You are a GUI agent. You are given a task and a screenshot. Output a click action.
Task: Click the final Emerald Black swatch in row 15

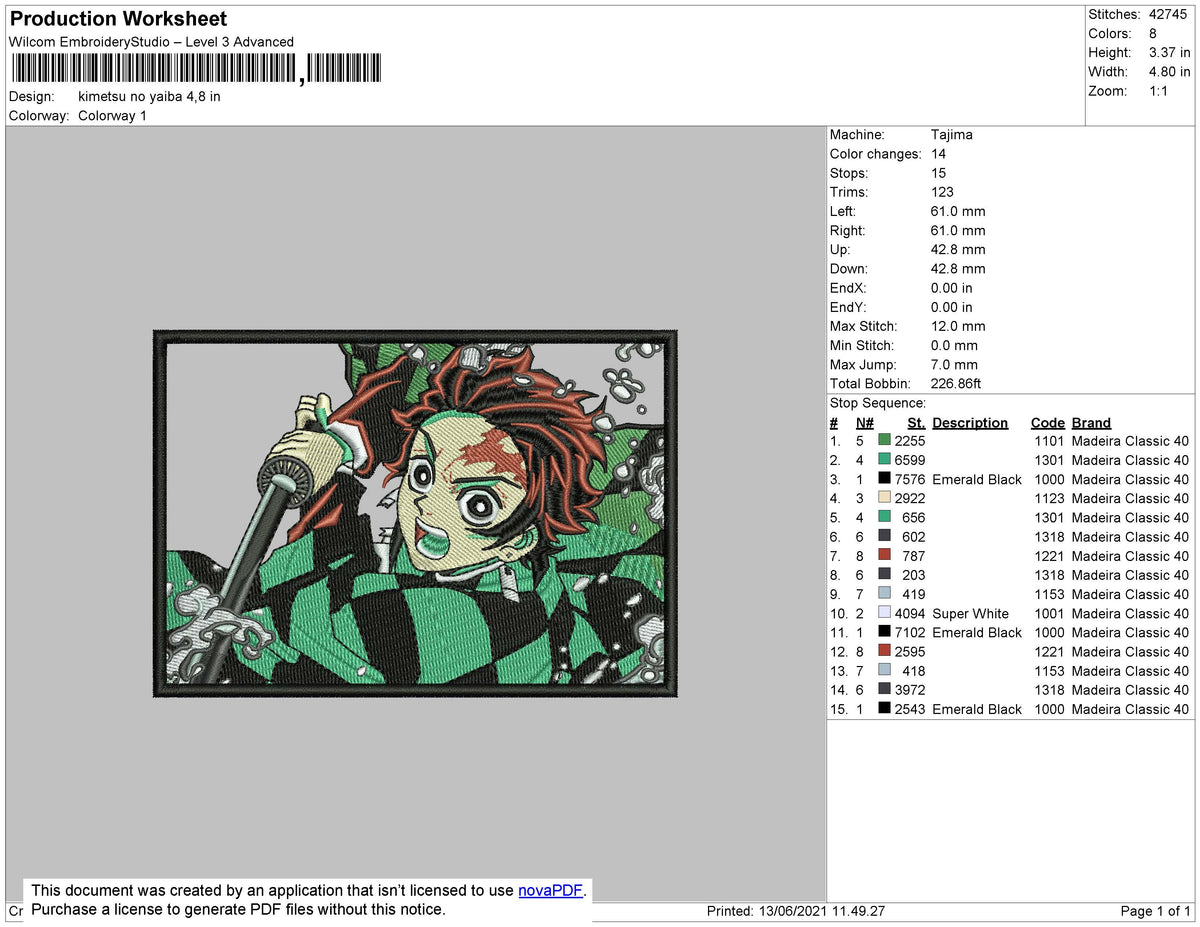pos(884,709)
